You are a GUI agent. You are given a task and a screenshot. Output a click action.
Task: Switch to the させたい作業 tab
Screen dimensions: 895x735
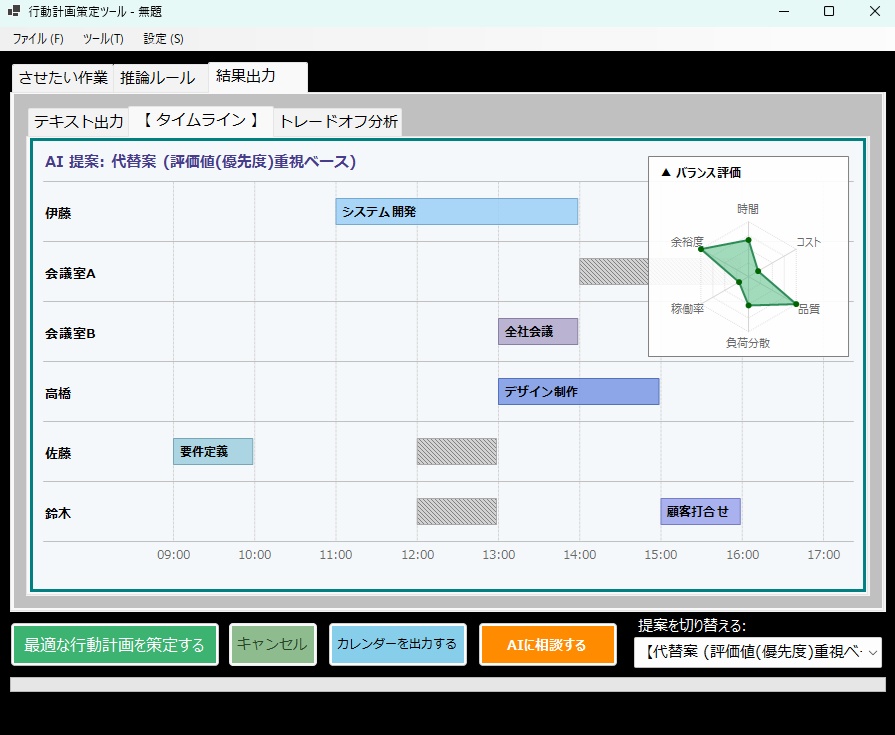click(x=63, y=78)
